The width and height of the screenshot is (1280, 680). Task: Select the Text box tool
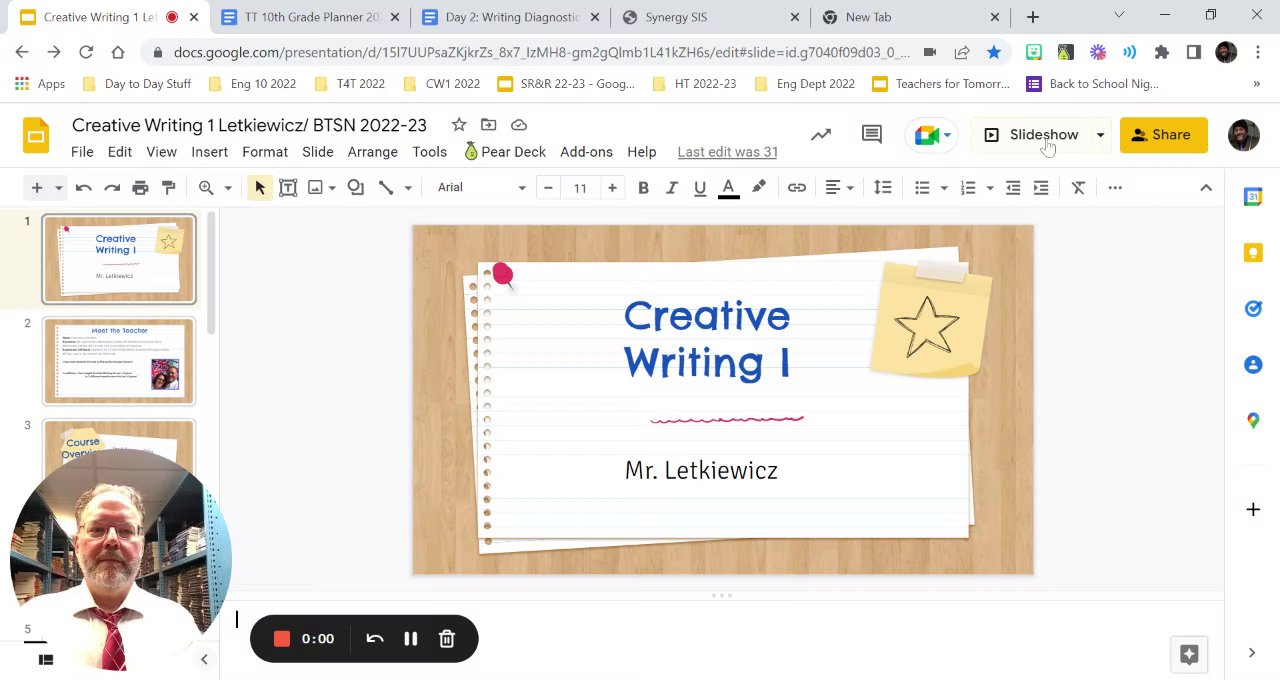288,188
